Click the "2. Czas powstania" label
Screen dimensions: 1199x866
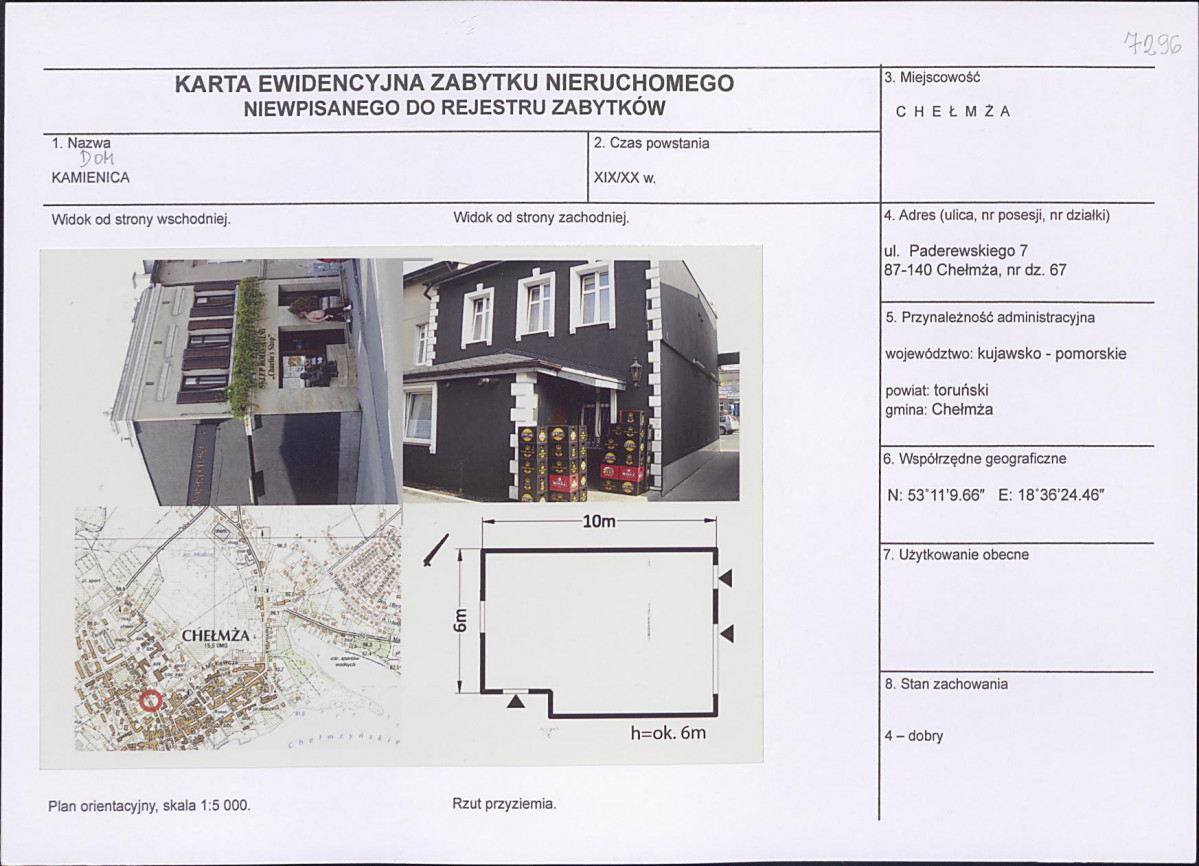coord(651,143)
